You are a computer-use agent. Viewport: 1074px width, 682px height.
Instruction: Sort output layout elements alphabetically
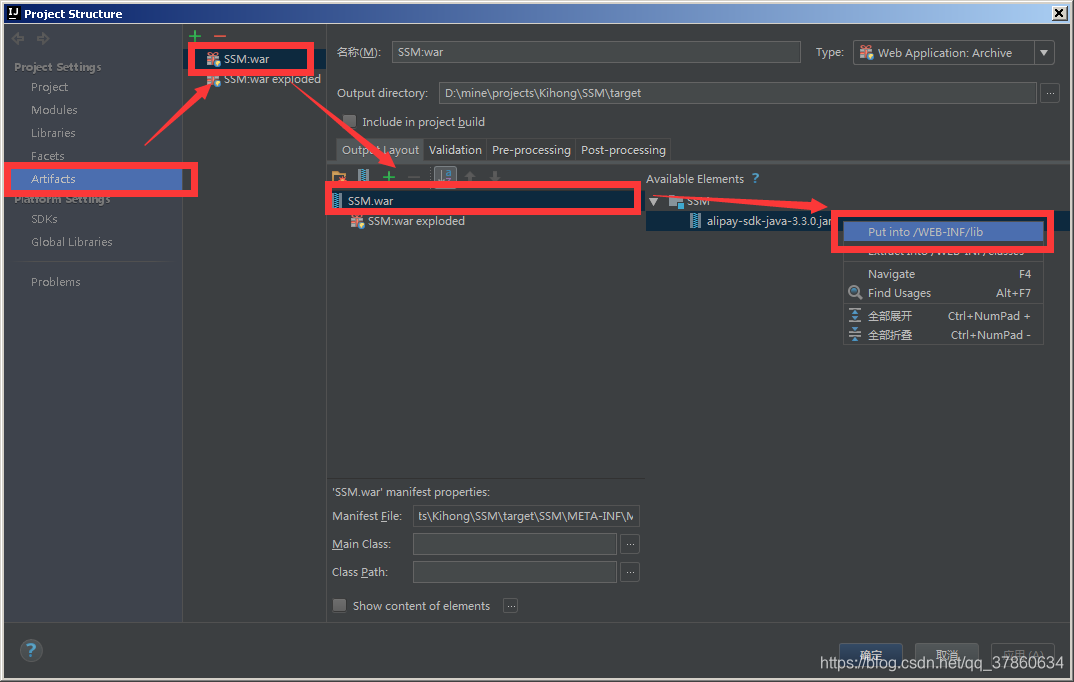point(444,175)
